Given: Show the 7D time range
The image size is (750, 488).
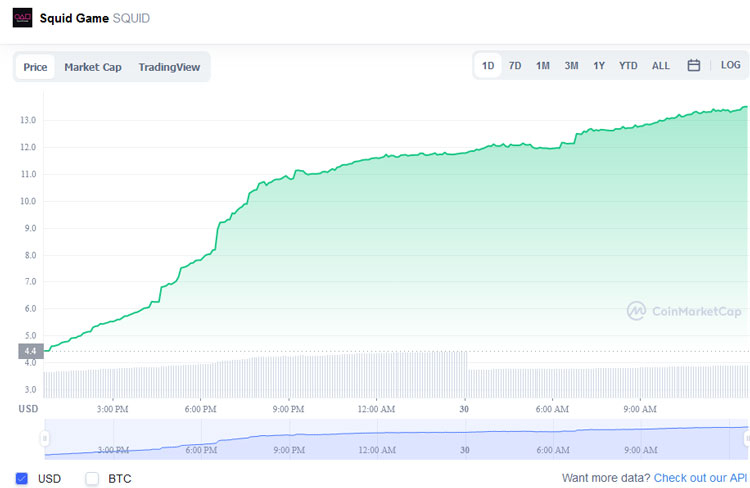Looking at the screenshot, I should click(515, 66).
